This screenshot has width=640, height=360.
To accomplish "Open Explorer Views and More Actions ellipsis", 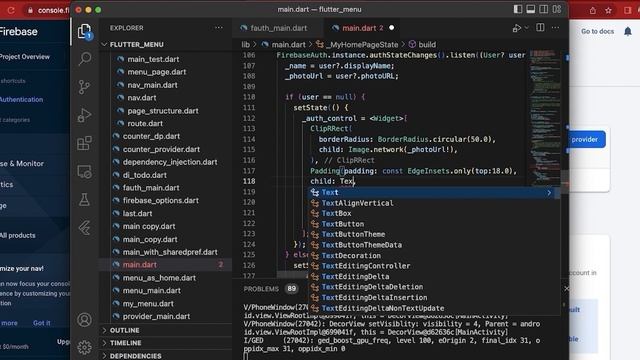I will point(219,28).
